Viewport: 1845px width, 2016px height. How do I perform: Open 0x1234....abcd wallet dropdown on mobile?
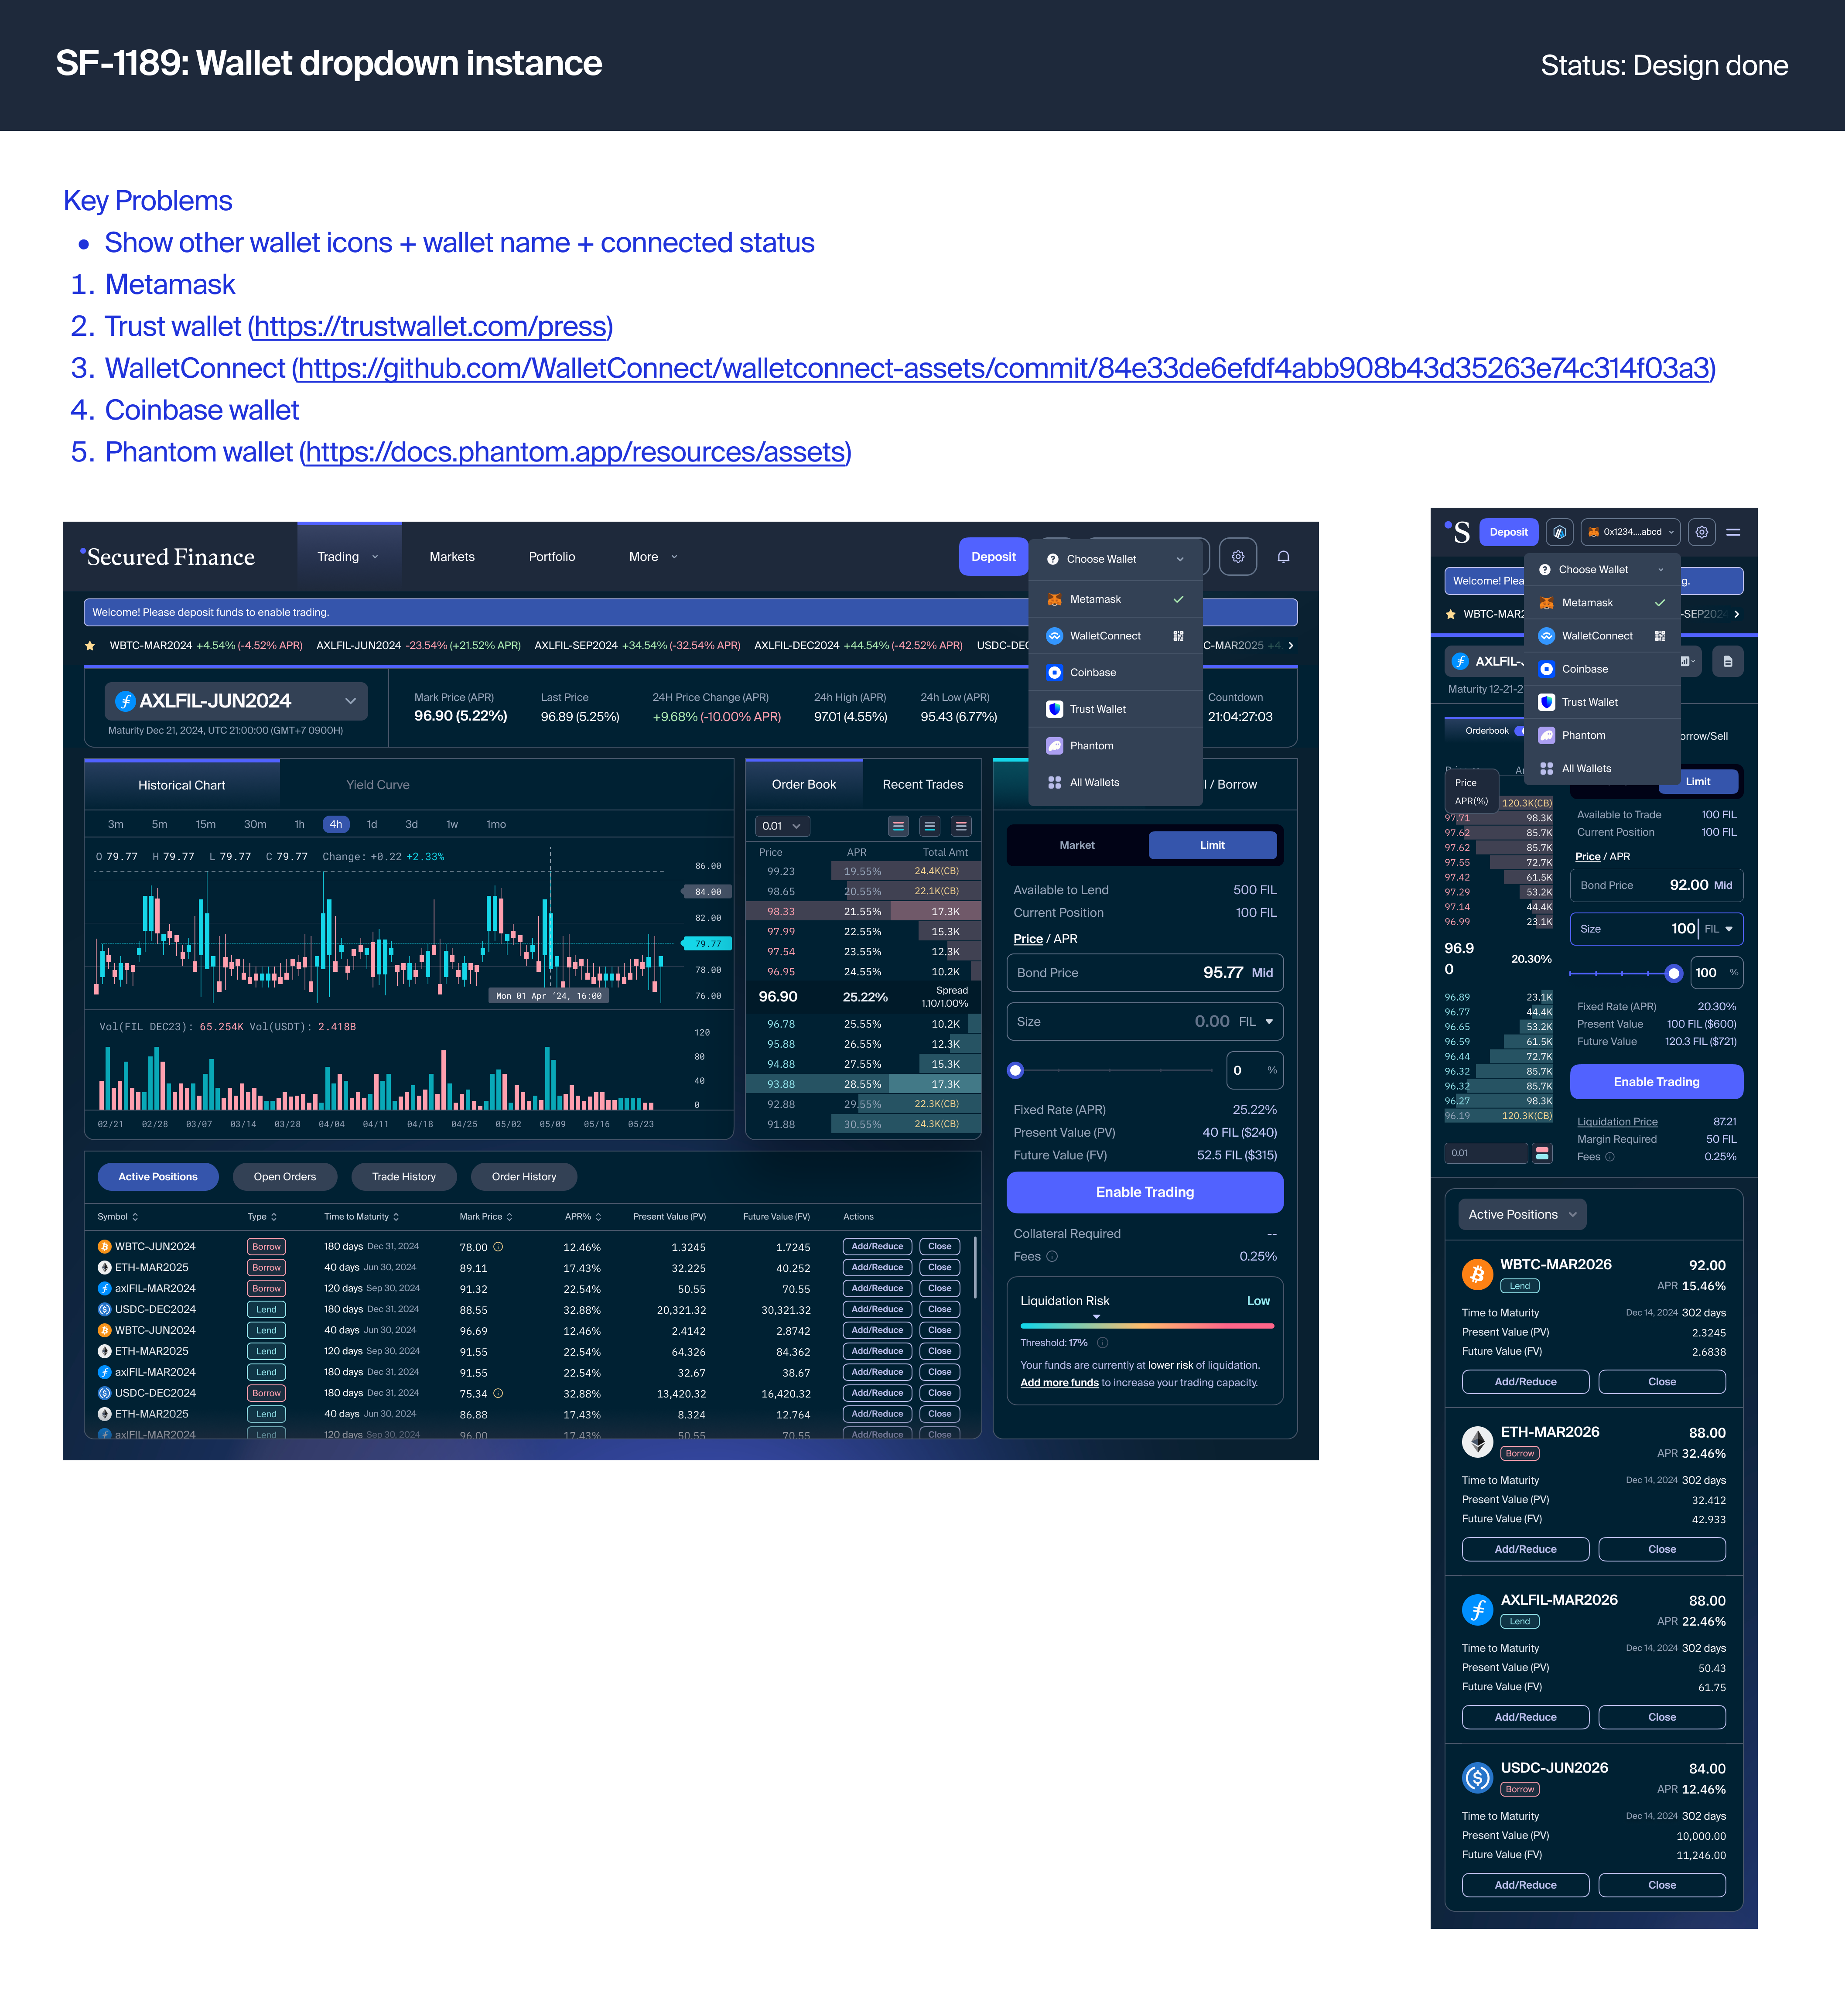pyautogui.click(x=1630, y=532)
